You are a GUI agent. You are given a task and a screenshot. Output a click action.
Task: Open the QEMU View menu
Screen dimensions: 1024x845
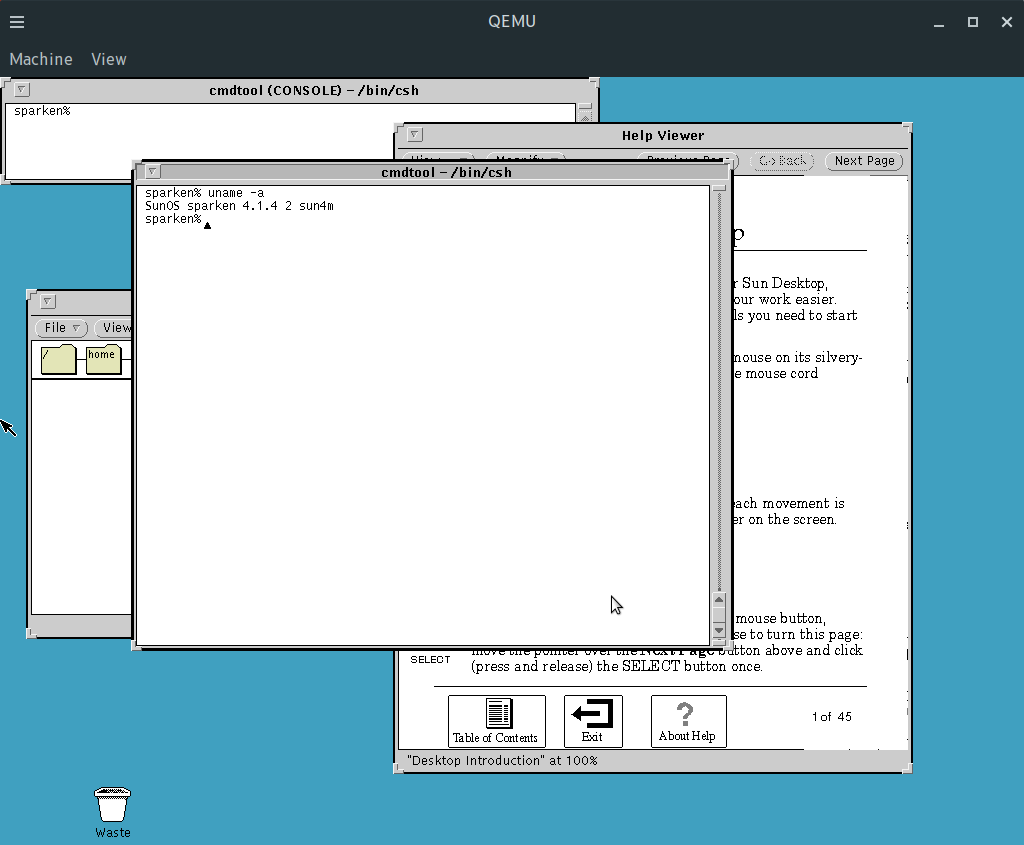pos(109,59)
